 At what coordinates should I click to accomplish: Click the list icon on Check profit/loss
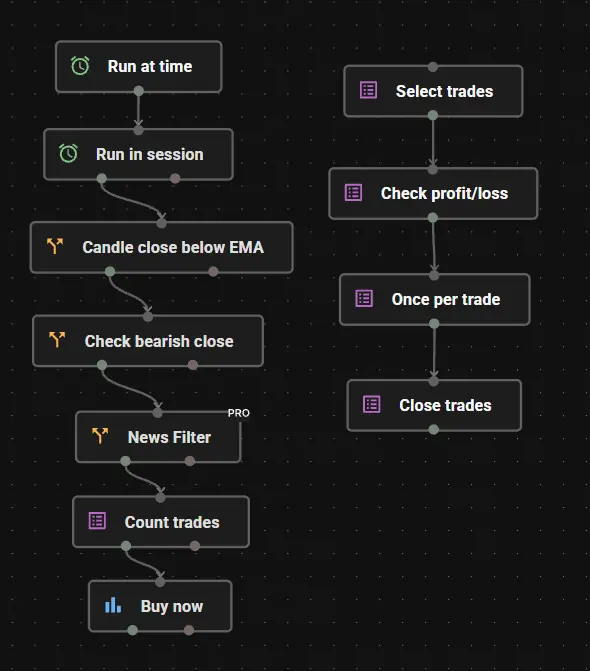[353, 193]
